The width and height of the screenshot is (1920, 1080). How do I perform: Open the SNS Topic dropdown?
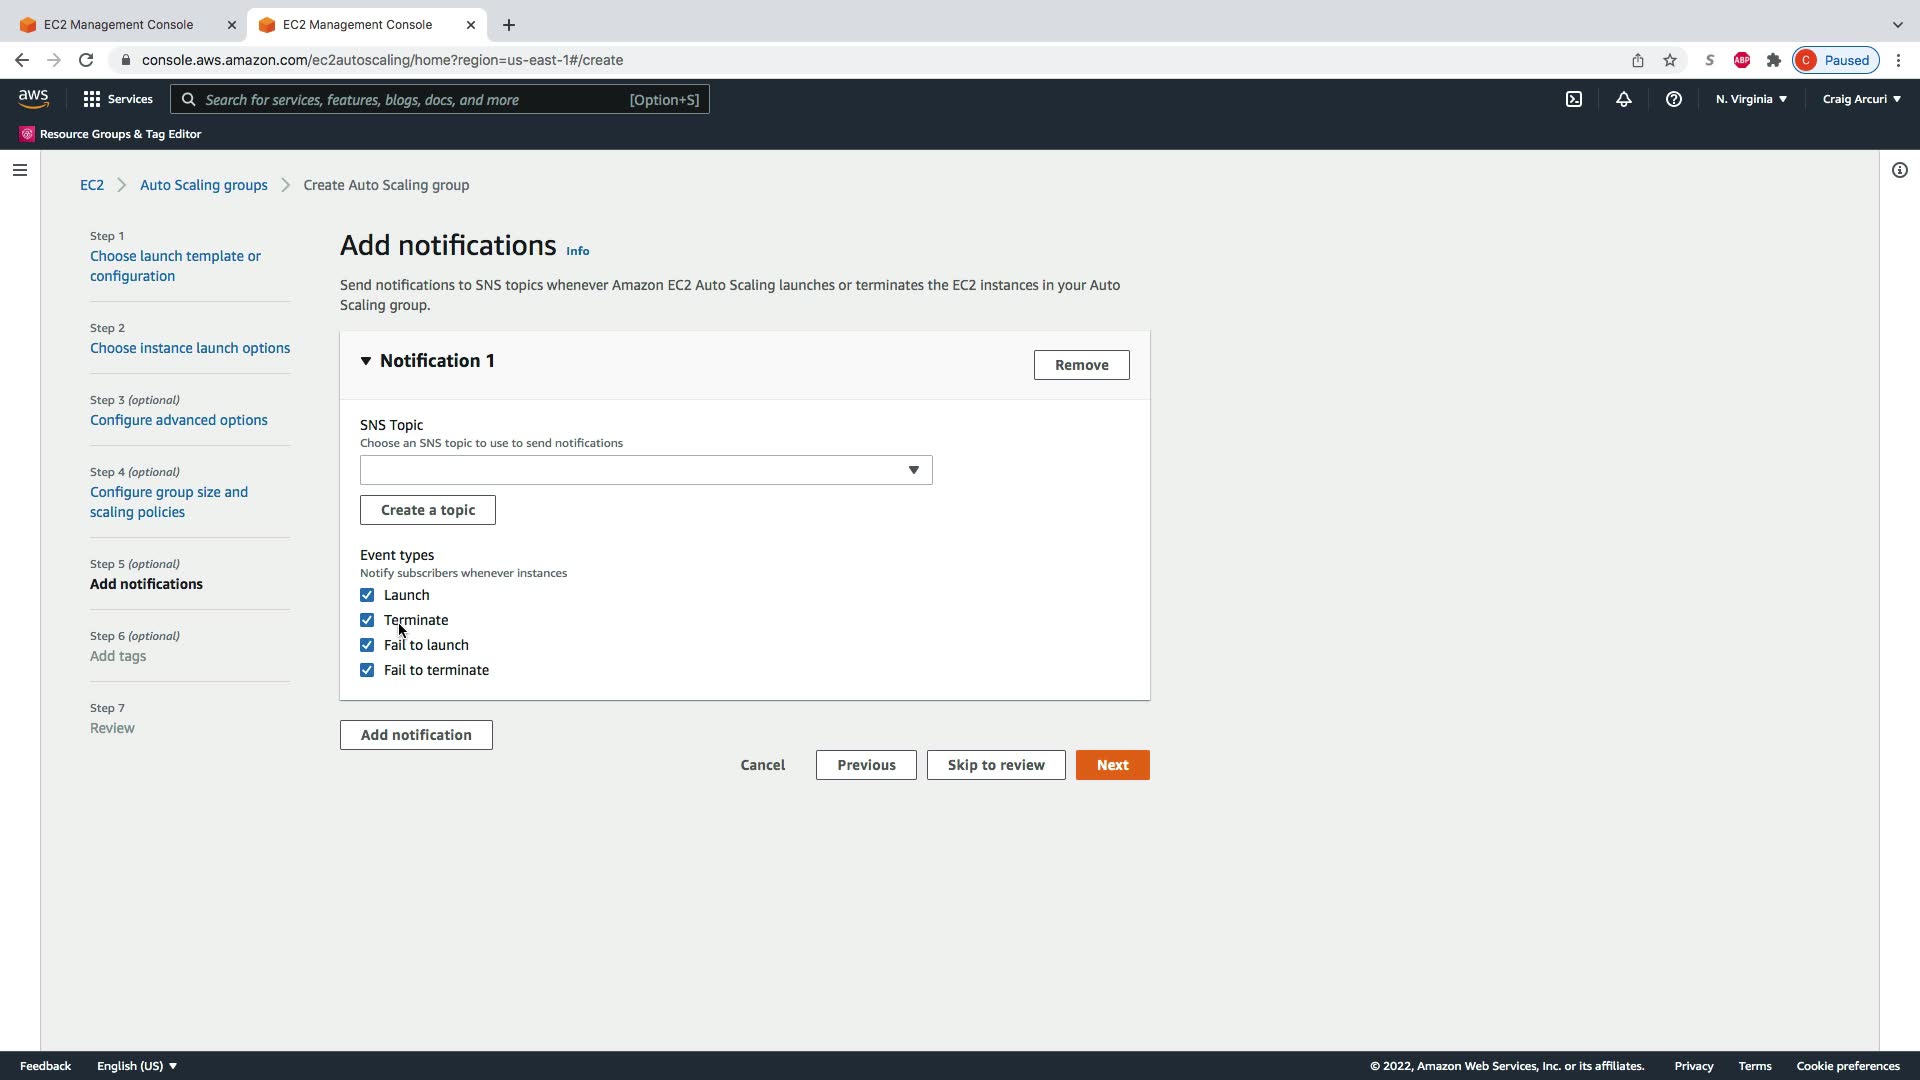tap(646, 470)
